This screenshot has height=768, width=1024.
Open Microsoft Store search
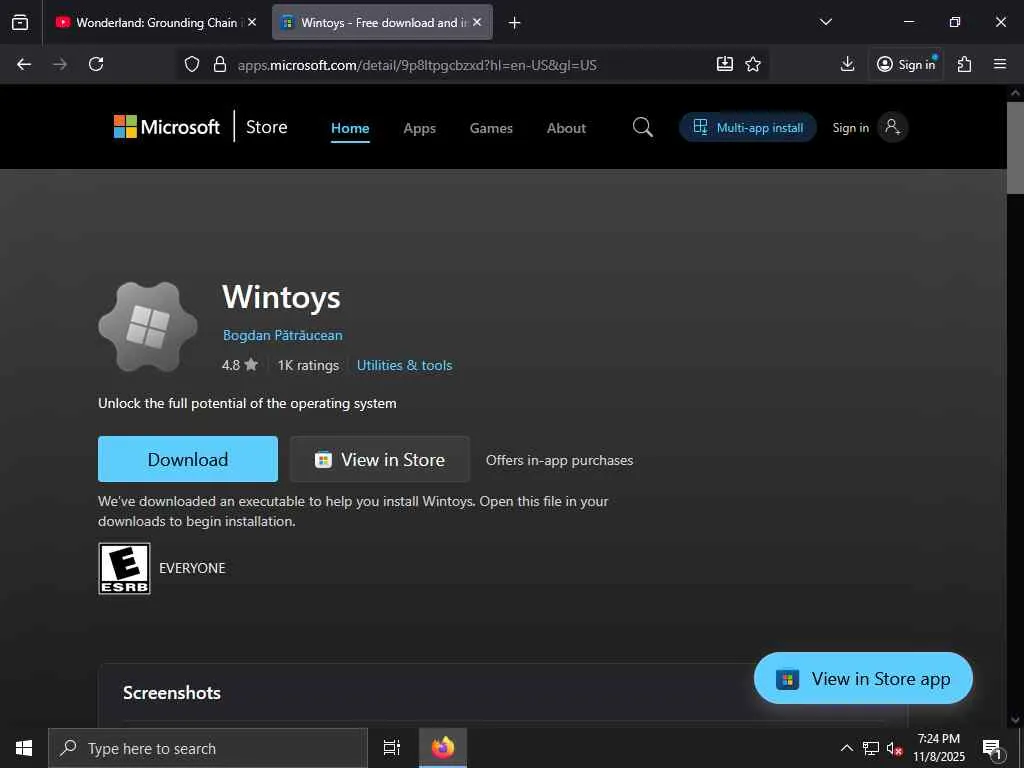[643, 127]
